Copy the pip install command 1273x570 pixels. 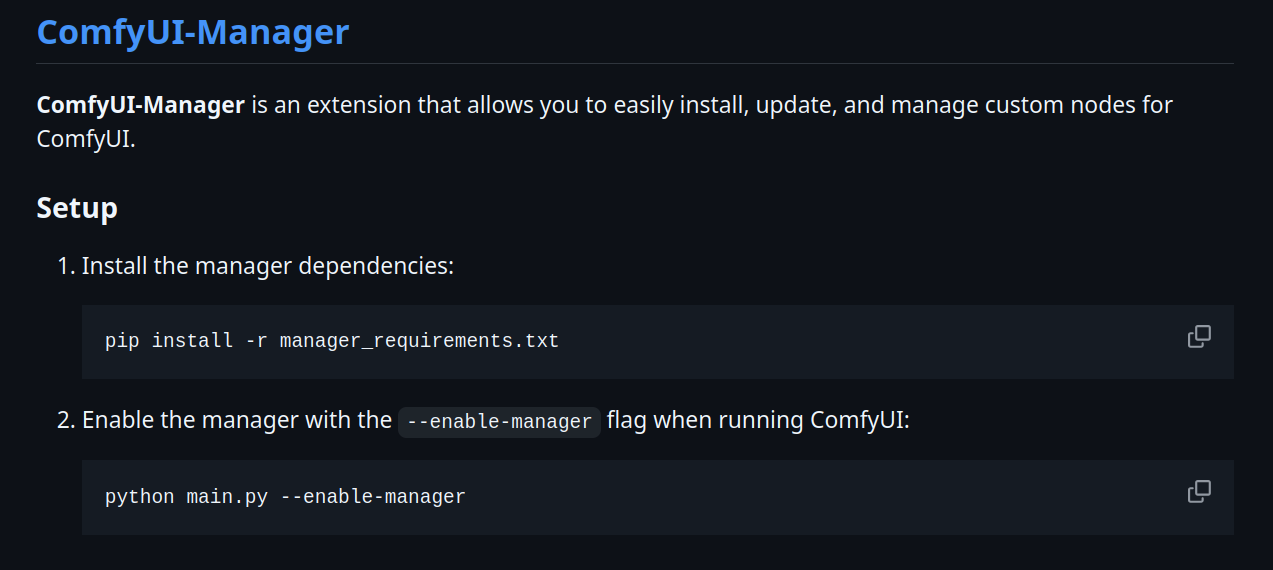pyautogui.click(x=1199, y=337)
